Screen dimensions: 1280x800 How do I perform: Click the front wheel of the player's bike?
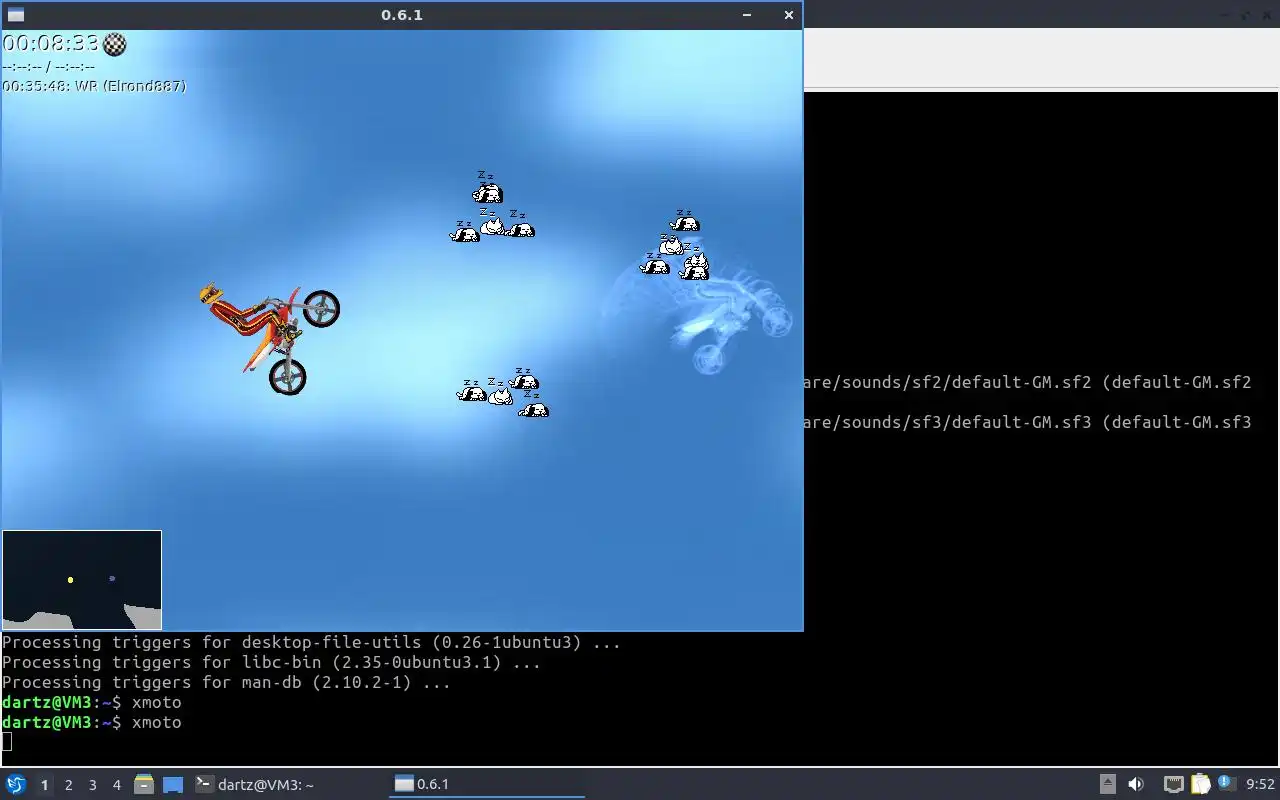321,308
